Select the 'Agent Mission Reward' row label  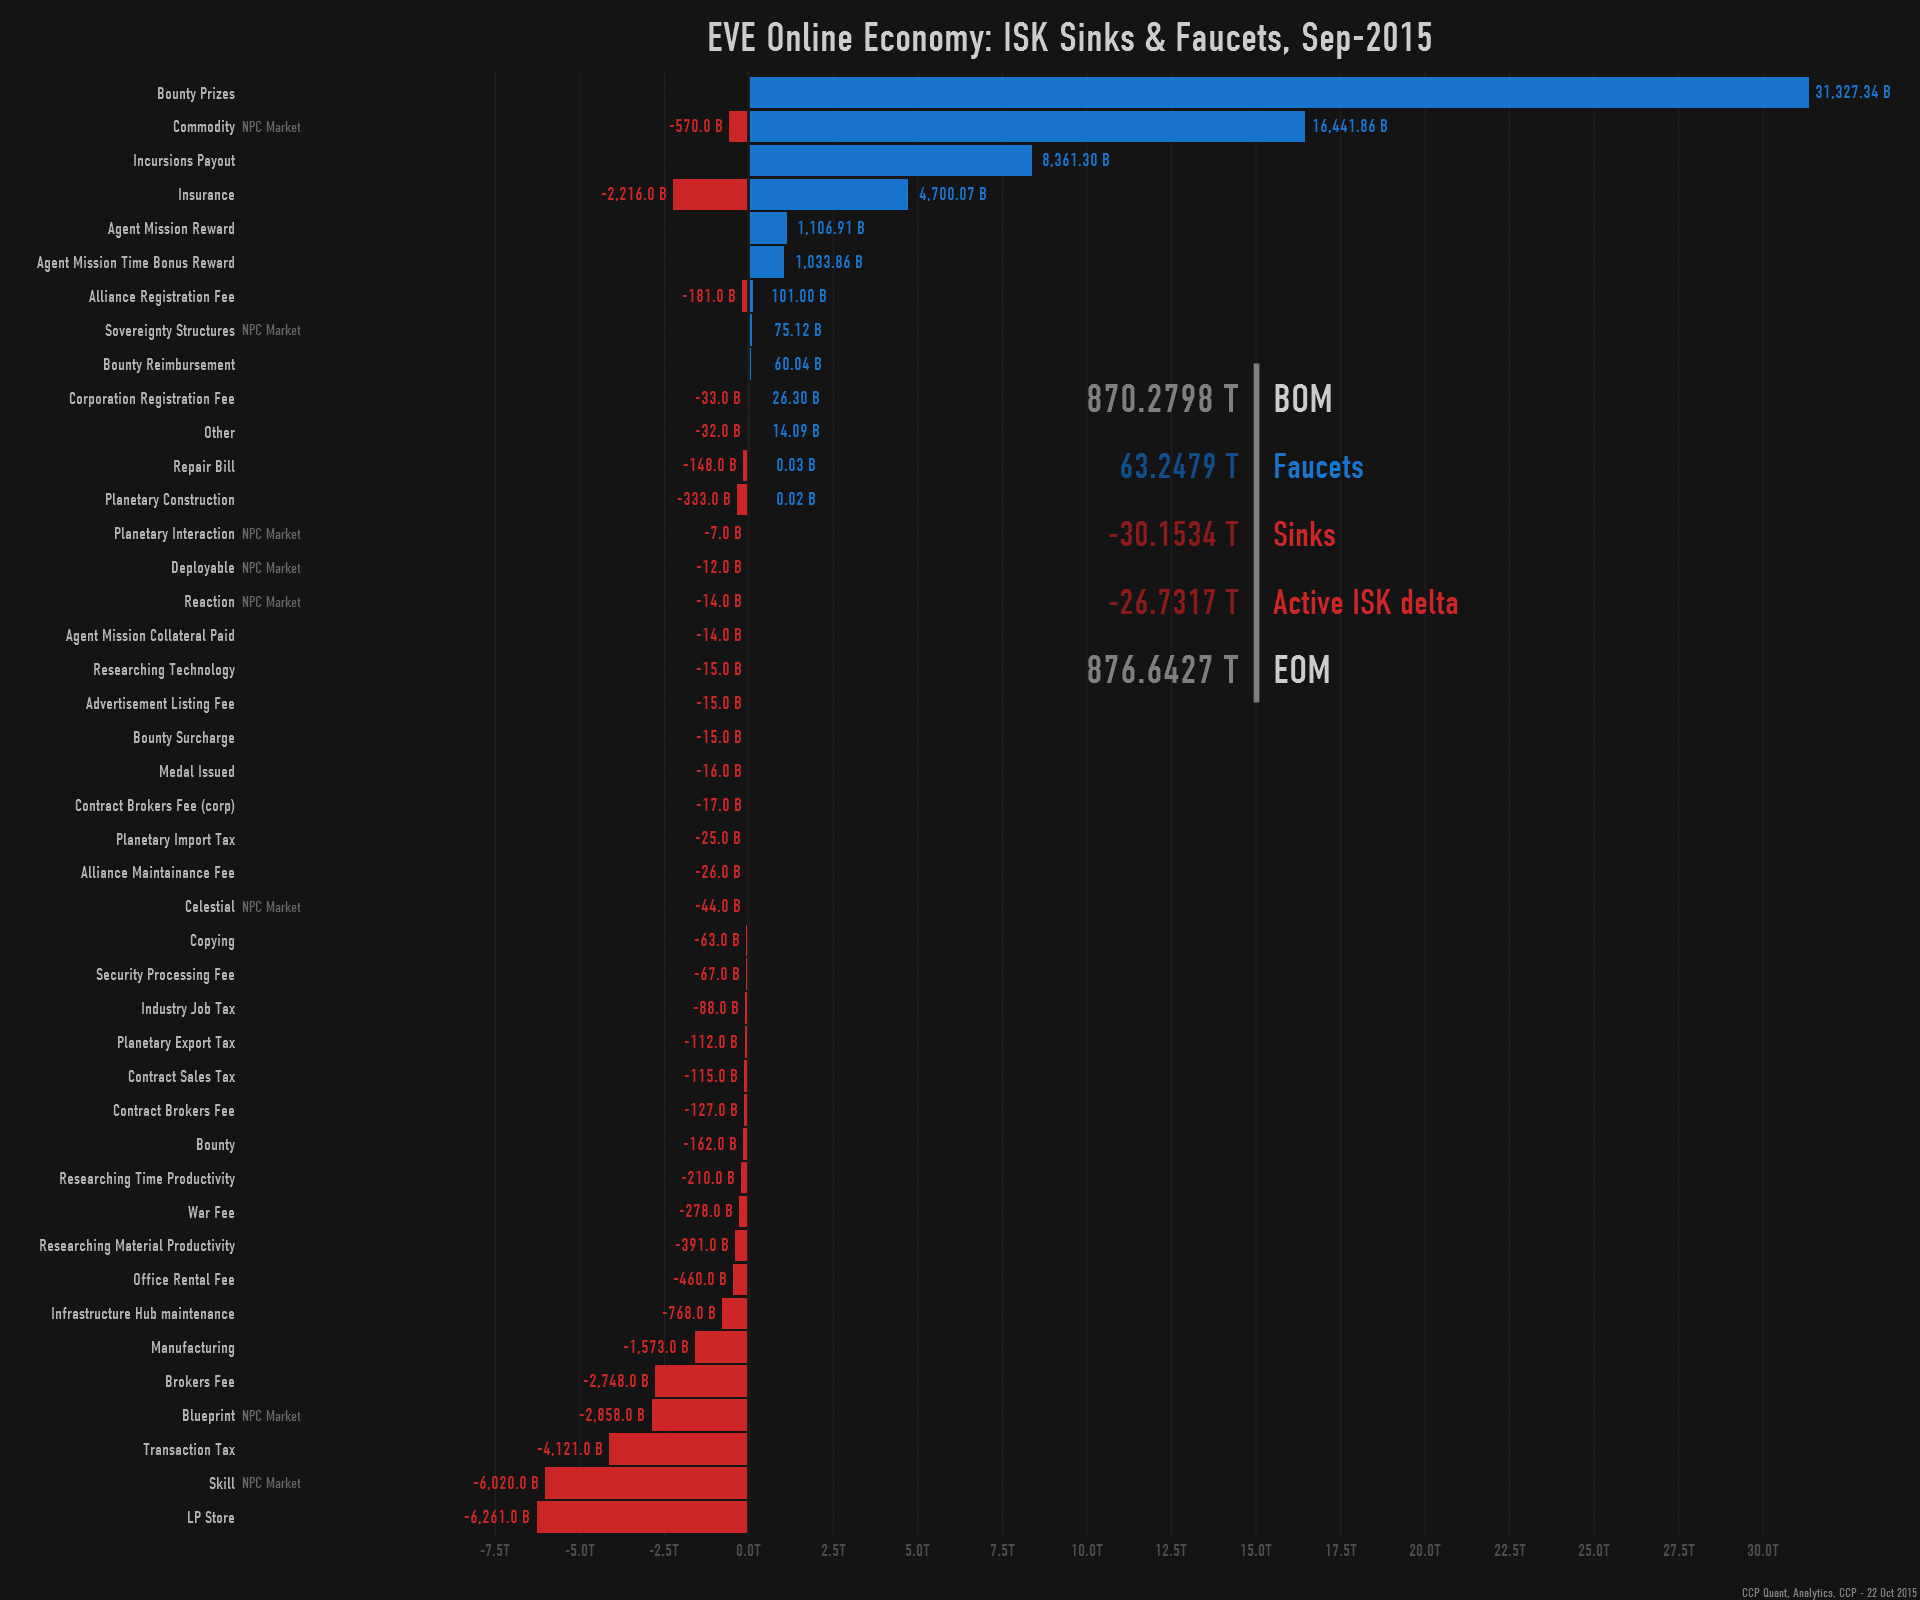pos(171,229)
